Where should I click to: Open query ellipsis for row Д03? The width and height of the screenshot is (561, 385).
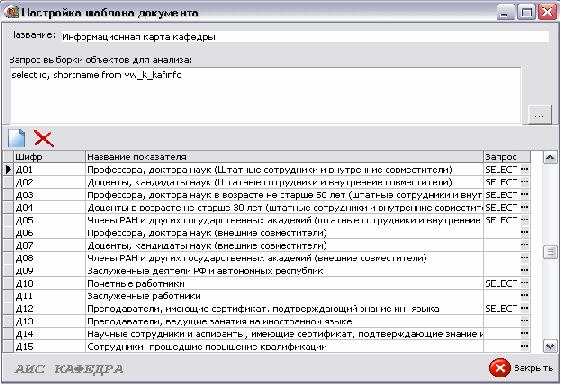tap(525, 195)
